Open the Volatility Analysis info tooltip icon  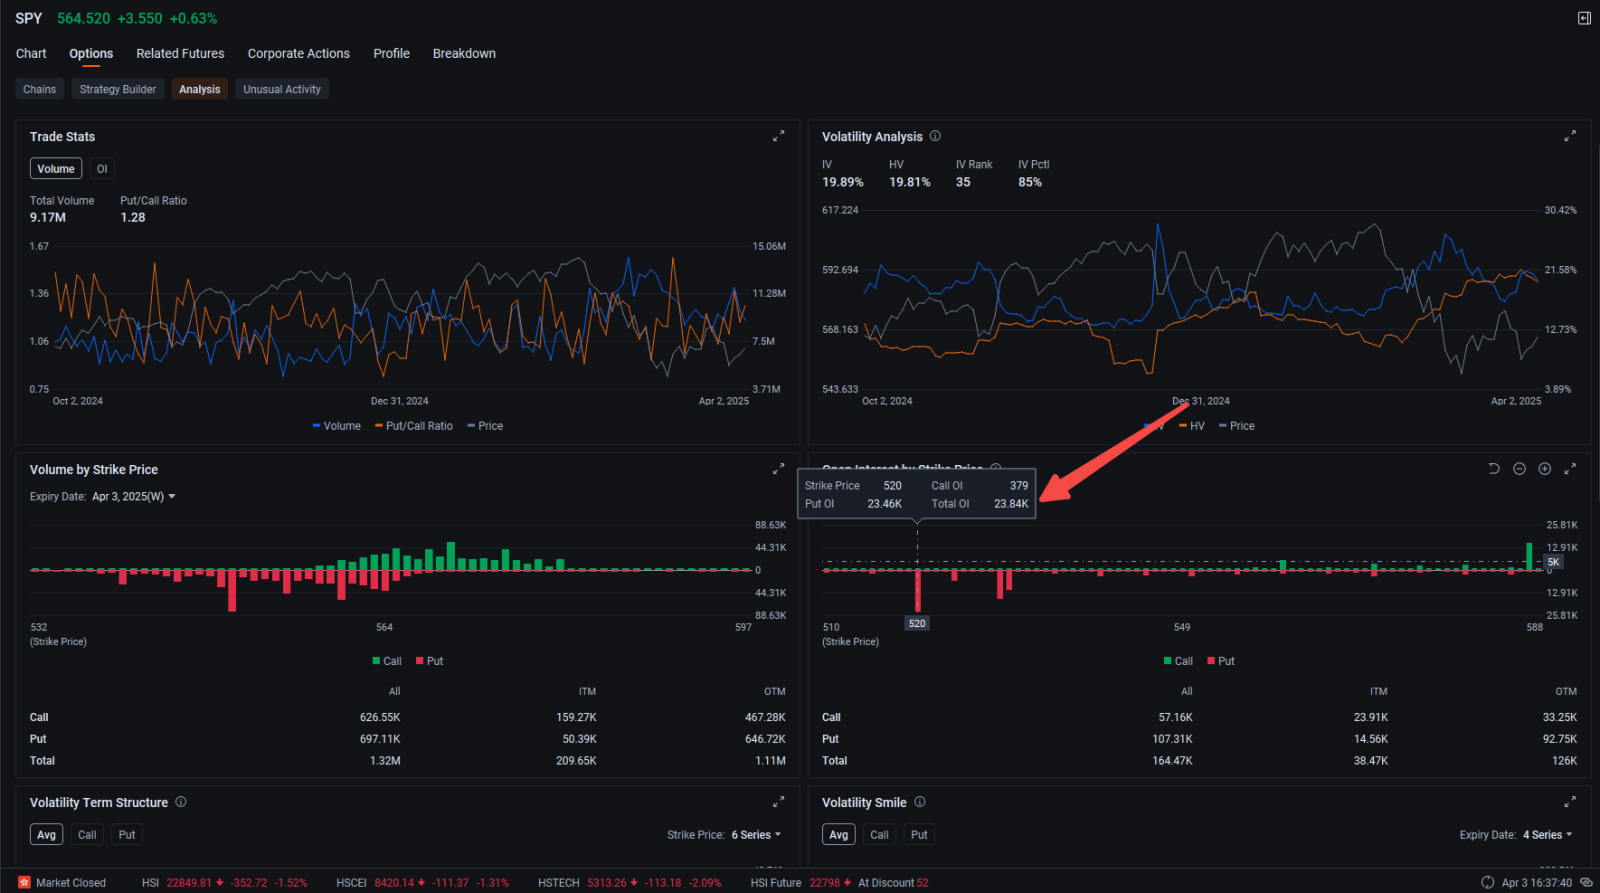(935, 136)
